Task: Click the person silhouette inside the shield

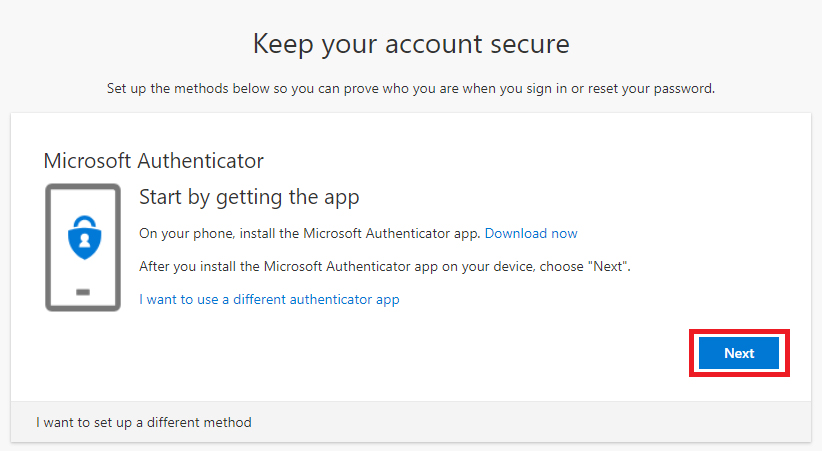Action: [x=84, y=240]
